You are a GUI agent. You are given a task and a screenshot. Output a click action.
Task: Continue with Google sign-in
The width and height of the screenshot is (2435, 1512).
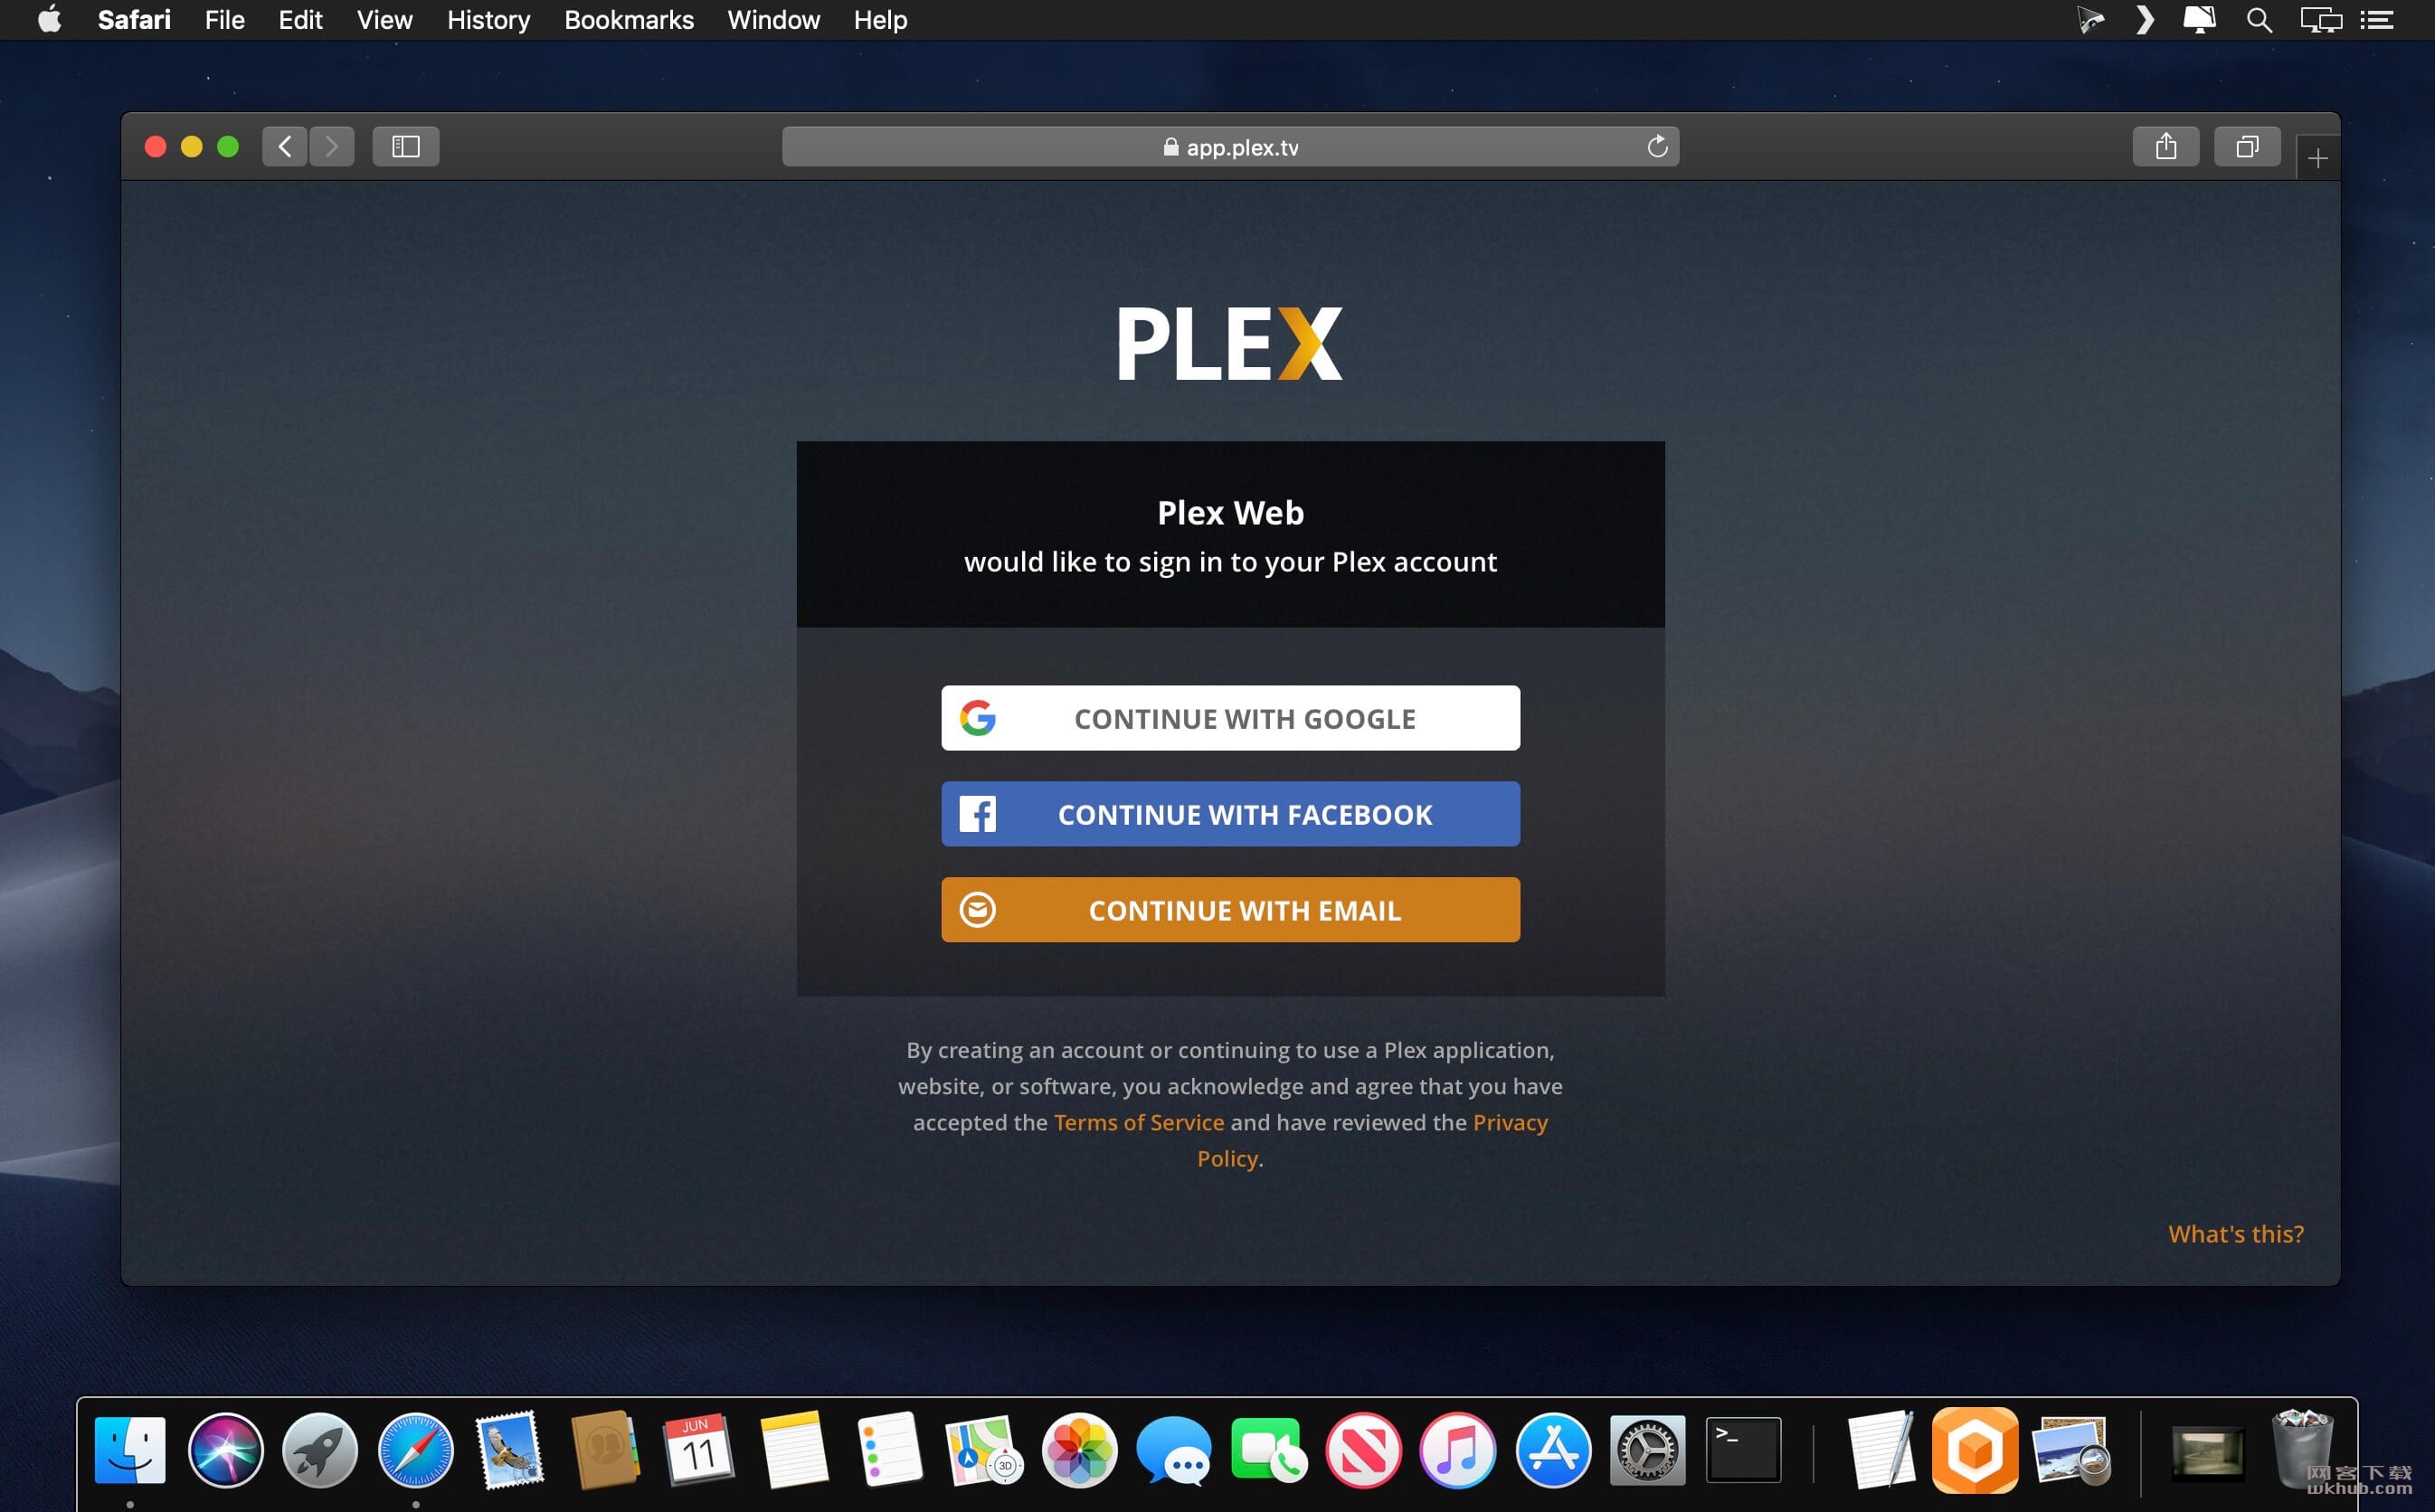pyautogui.click(x=1230, y=718)
